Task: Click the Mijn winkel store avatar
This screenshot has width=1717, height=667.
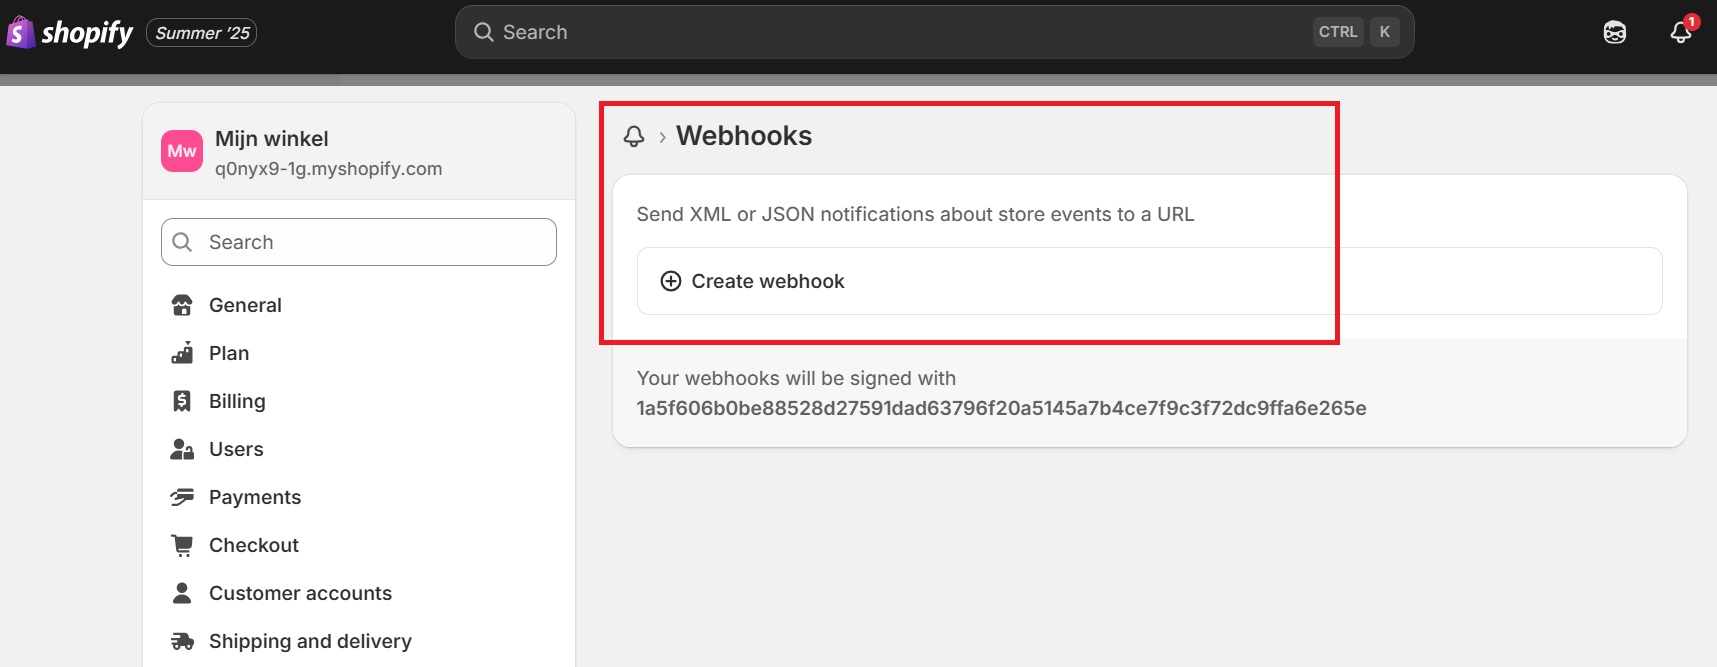Action: (182, 151)
